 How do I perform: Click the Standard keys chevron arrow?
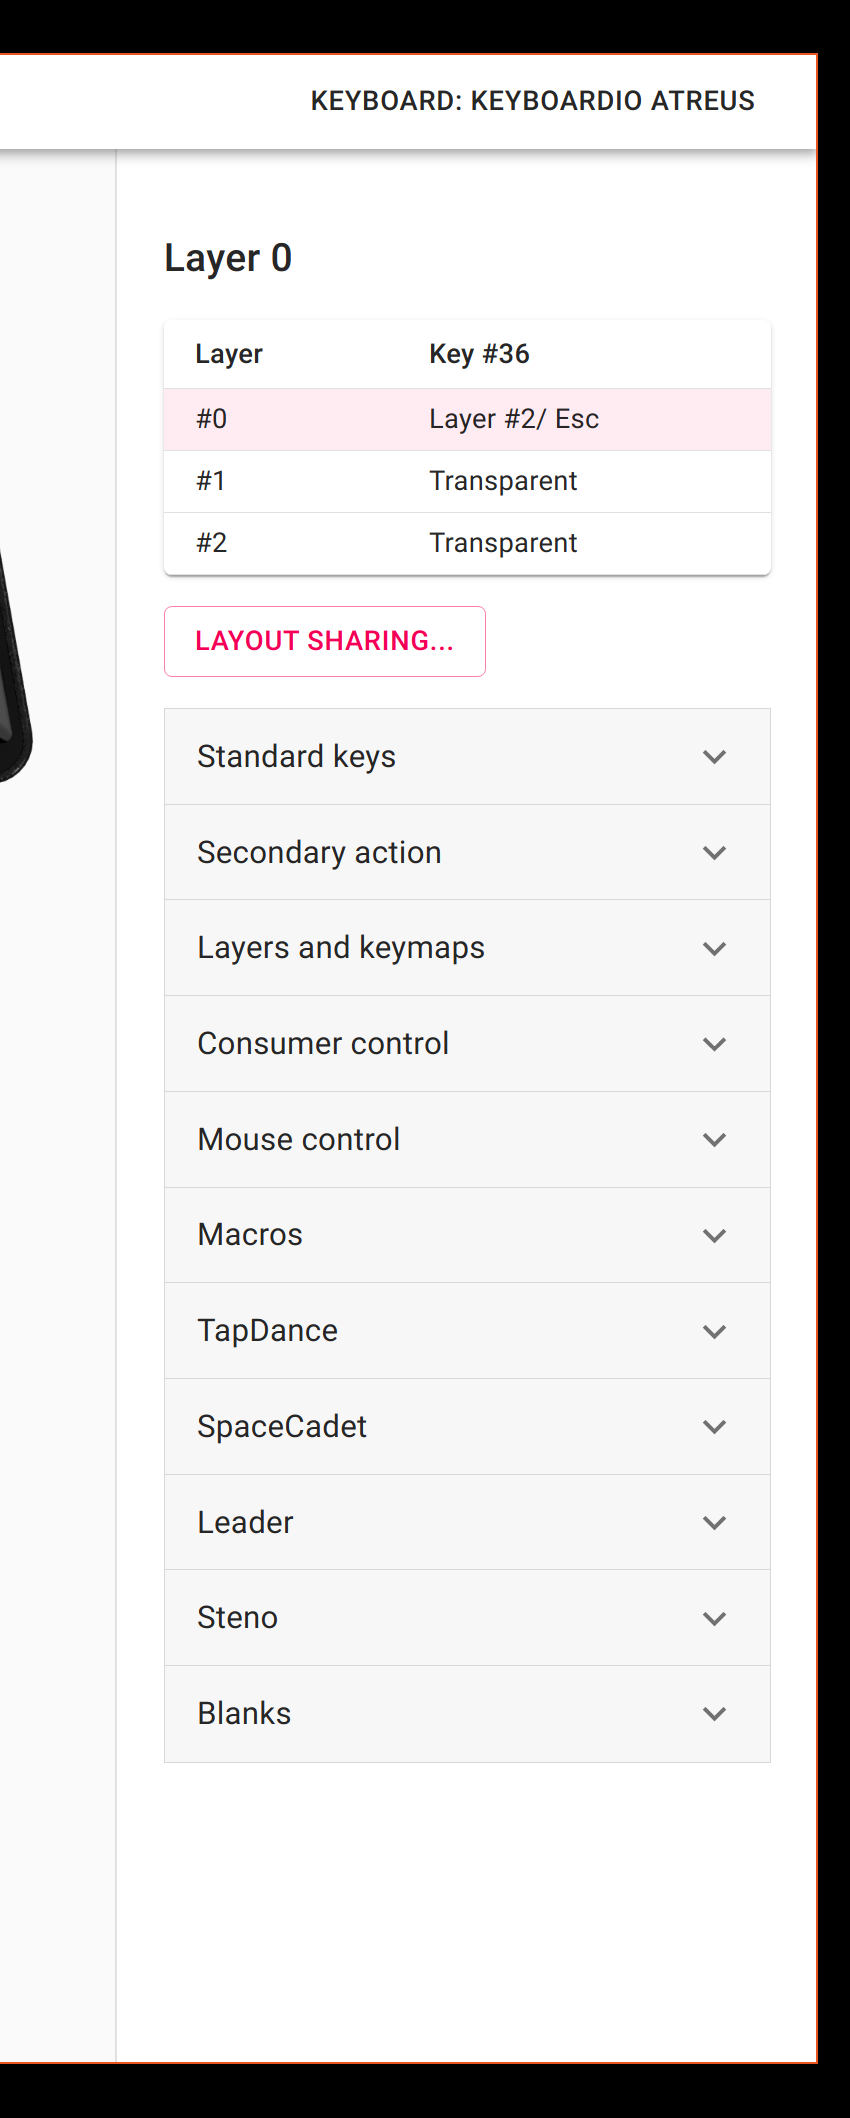(714, 757)
